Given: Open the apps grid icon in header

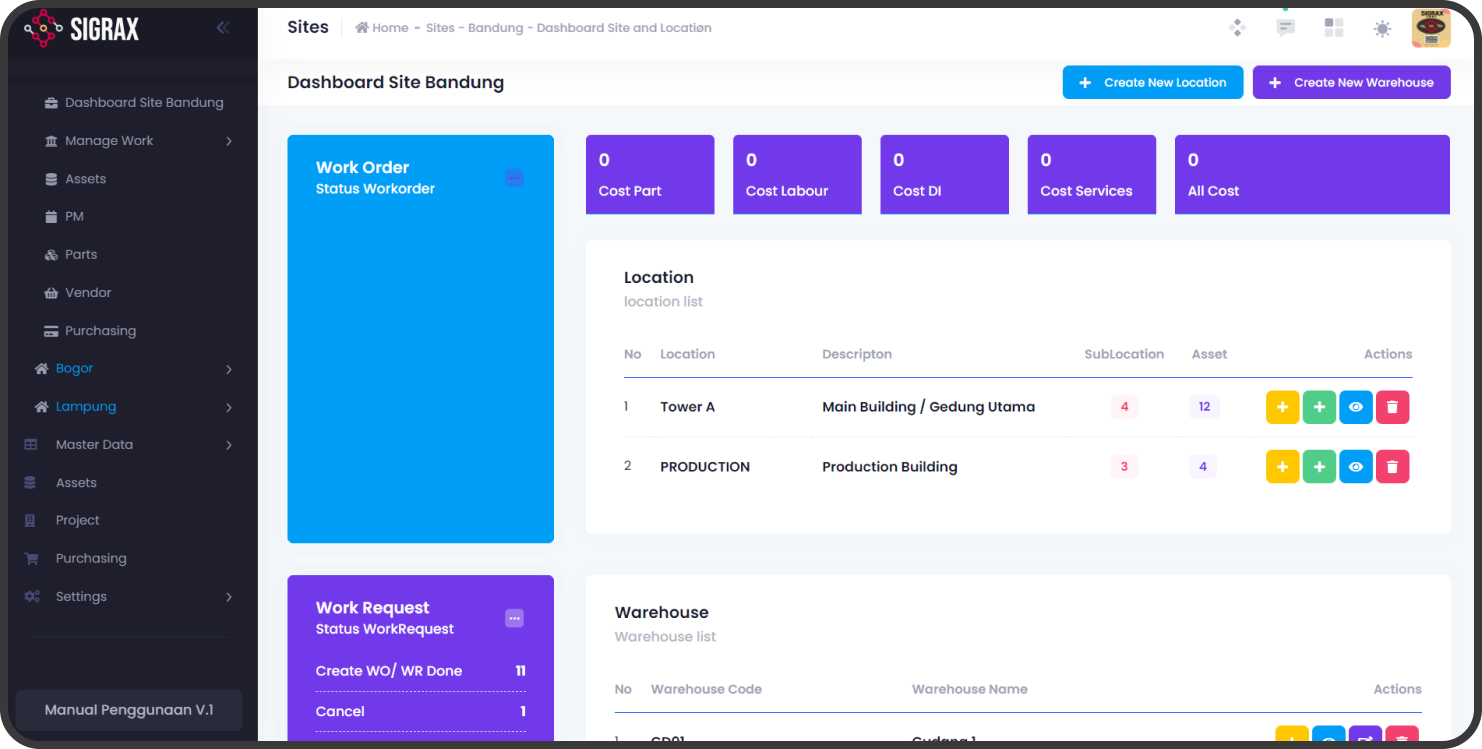Looking at the screenshot, I should click(1333, 28).
